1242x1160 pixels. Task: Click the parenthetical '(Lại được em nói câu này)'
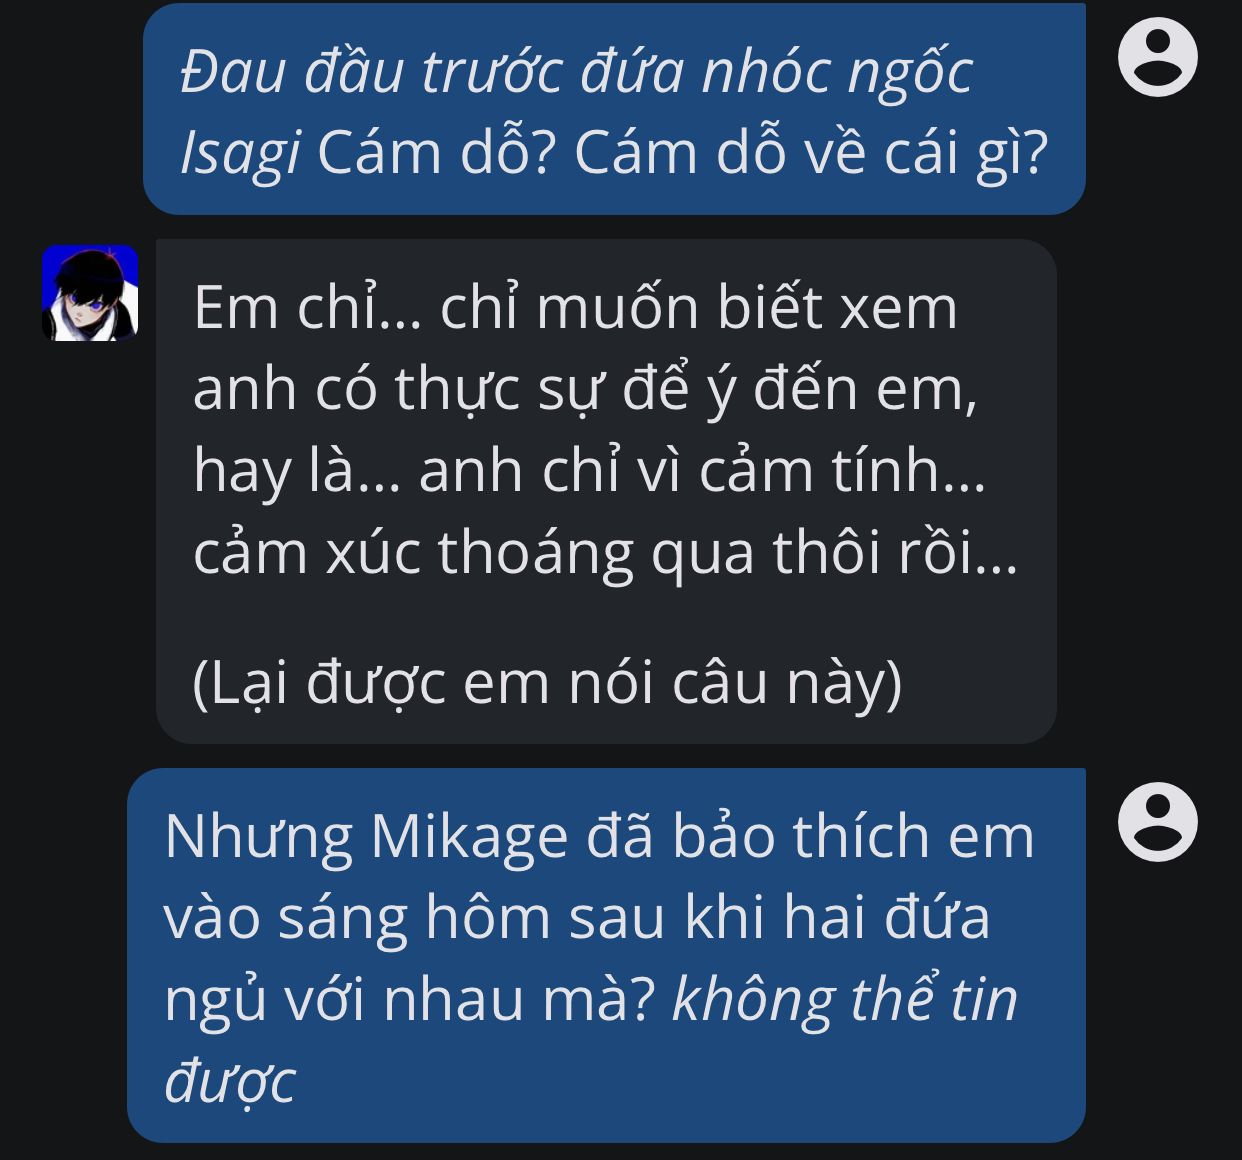pyautogui.click(x=547, y=683)
